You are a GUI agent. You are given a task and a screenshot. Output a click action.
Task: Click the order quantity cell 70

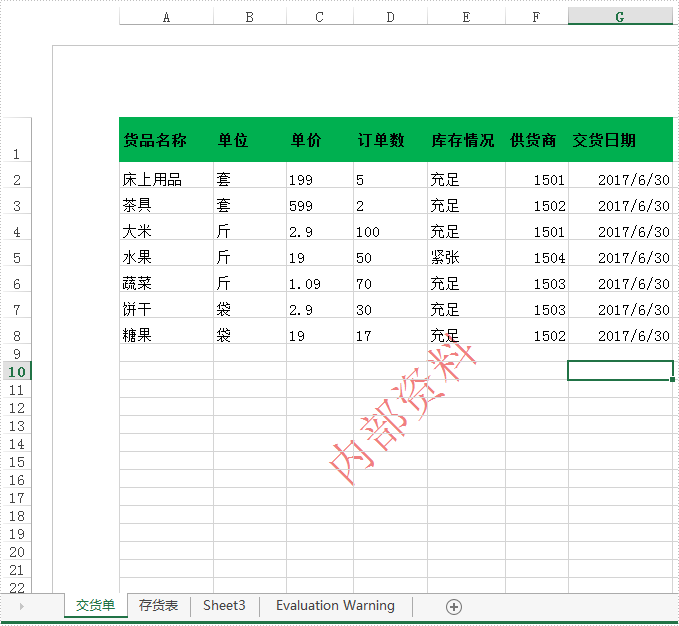pos(390,279)
